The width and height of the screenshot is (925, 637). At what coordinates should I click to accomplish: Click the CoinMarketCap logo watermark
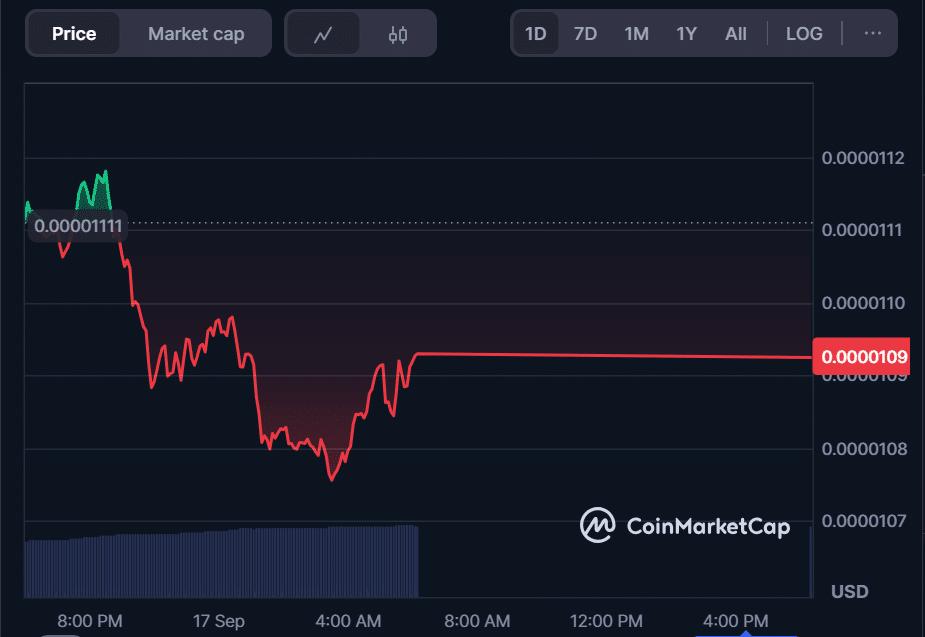(685, 525)
